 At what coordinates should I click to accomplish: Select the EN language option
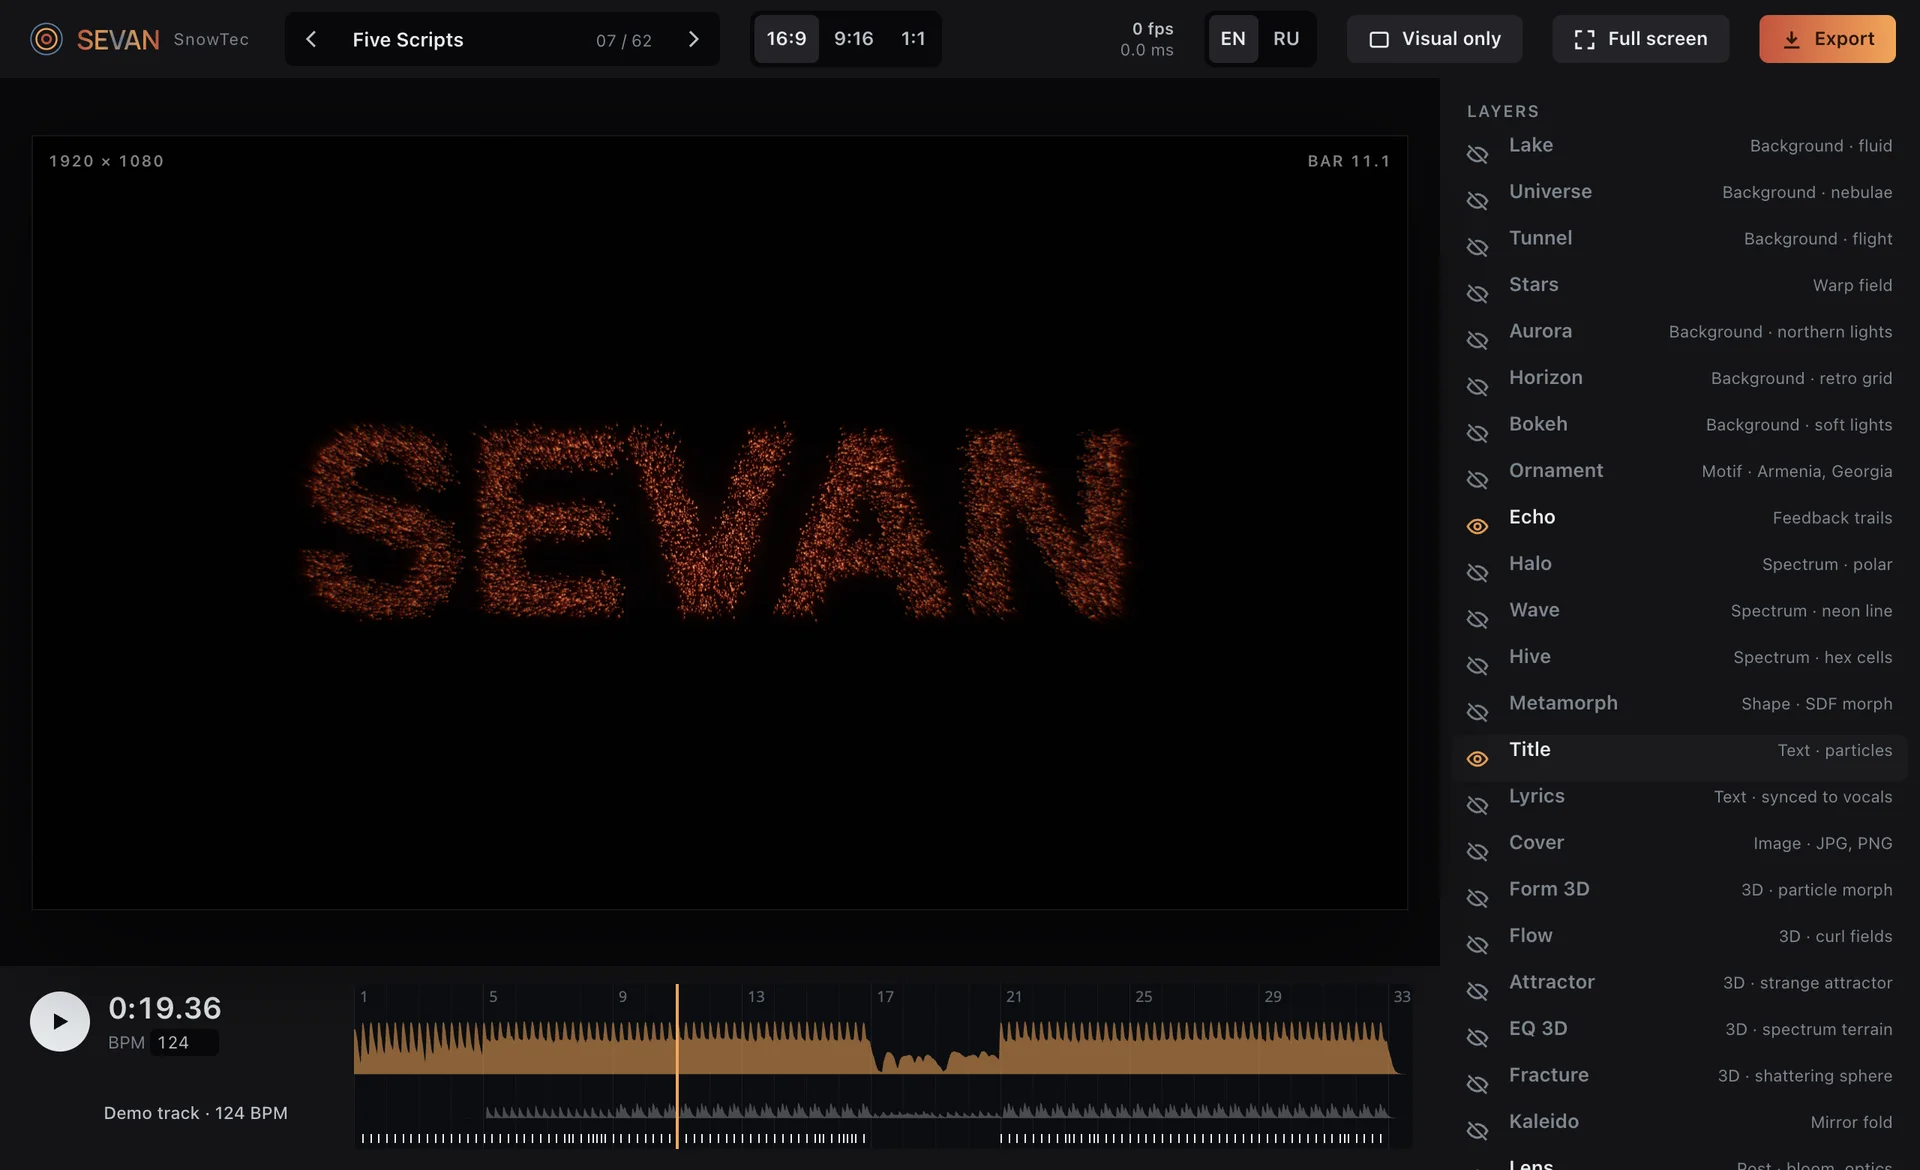tap(1233, 39)
